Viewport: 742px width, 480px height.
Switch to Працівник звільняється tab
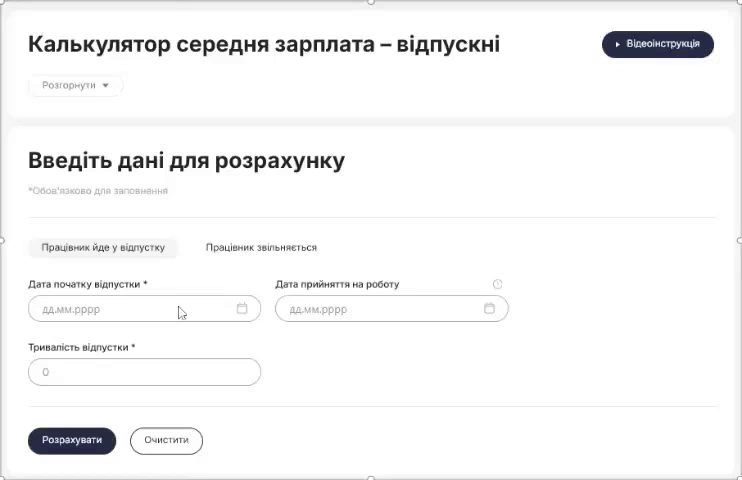click(261, 248)
